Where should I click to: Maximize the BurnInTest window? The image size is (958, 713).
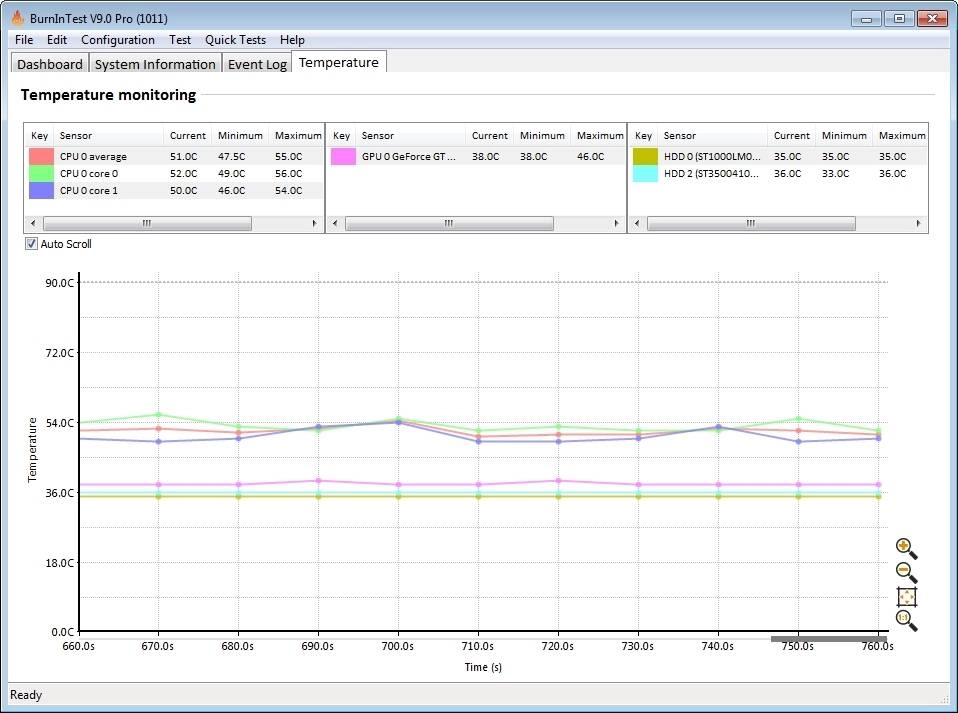pyautogui.click(x=899, y=18)
